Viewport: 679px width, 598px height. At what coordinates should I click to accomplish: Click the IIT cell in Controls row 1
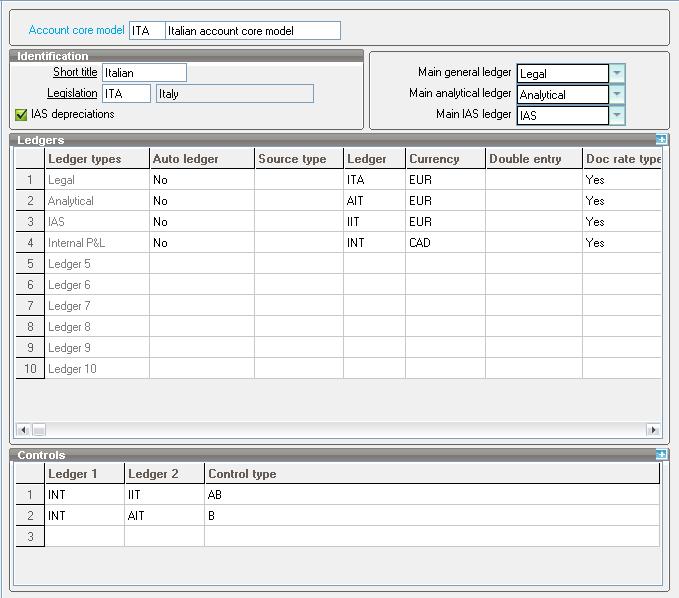164,495
